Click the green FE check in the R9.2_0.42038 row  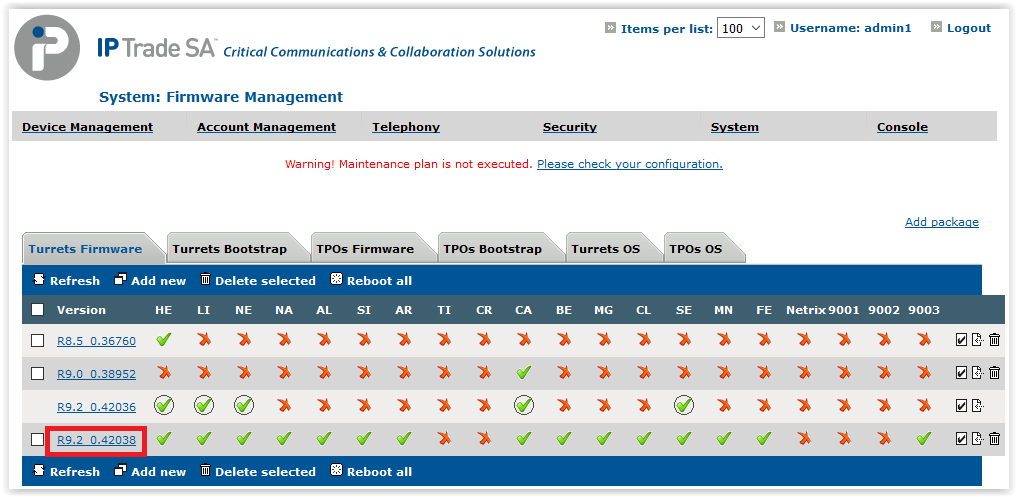(764, 439)
